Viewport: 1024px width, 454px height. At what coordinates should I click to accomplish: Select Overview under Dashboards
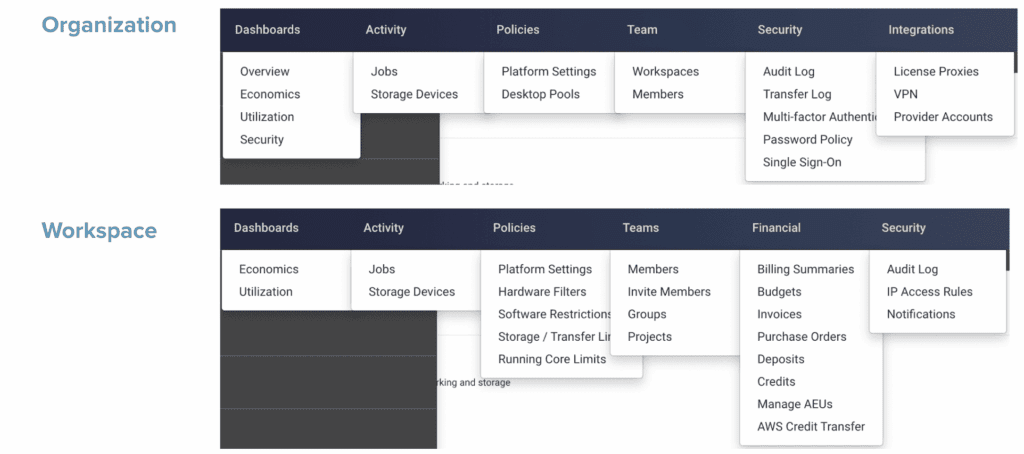tap(265, 72)
